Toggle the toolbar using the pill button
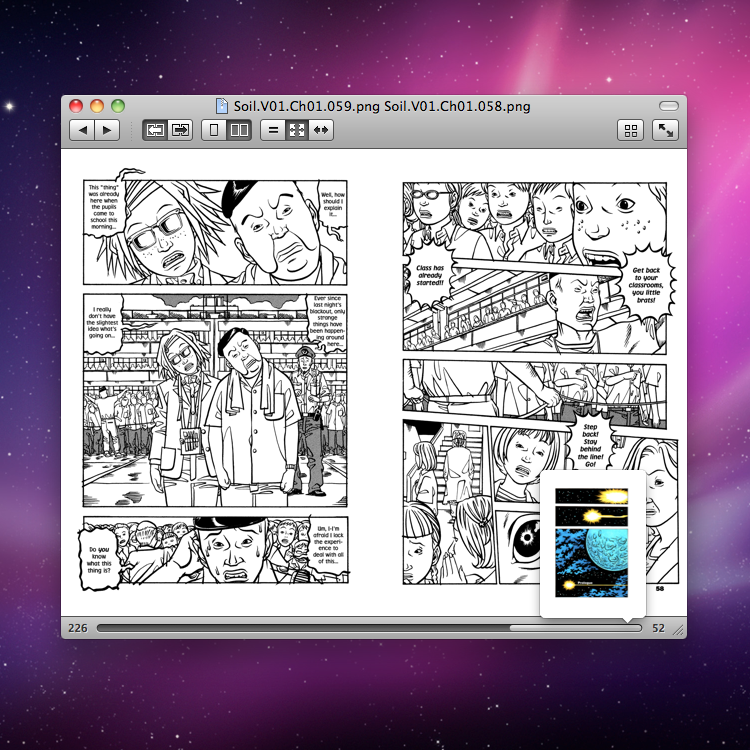Viewport: 750px width, 750px height. 669,106
